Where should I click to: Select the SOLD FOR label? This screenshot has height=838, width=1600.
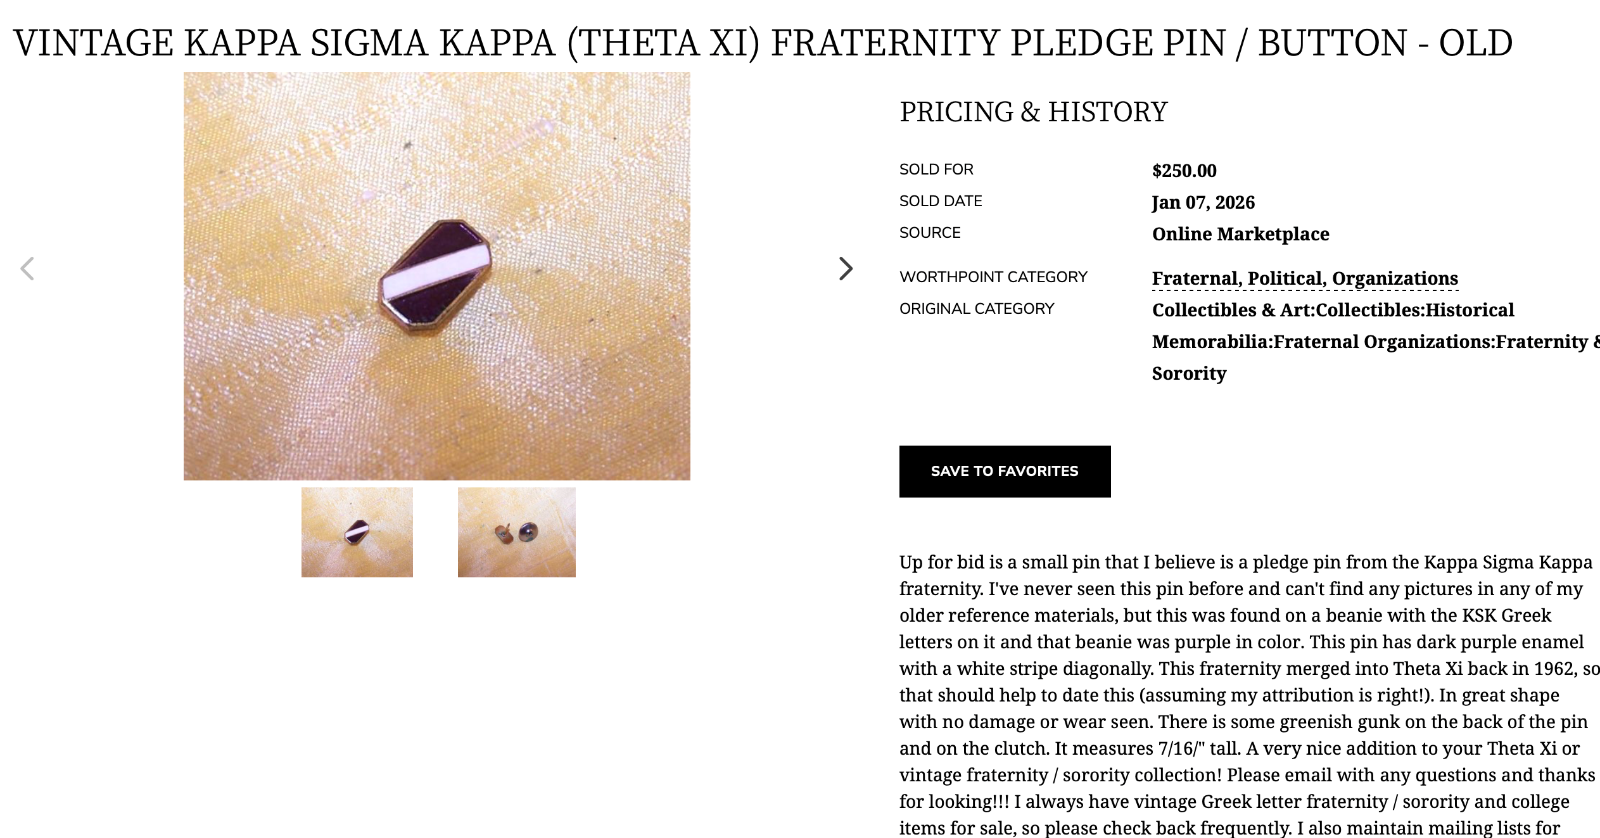click(x=936, y=170)
